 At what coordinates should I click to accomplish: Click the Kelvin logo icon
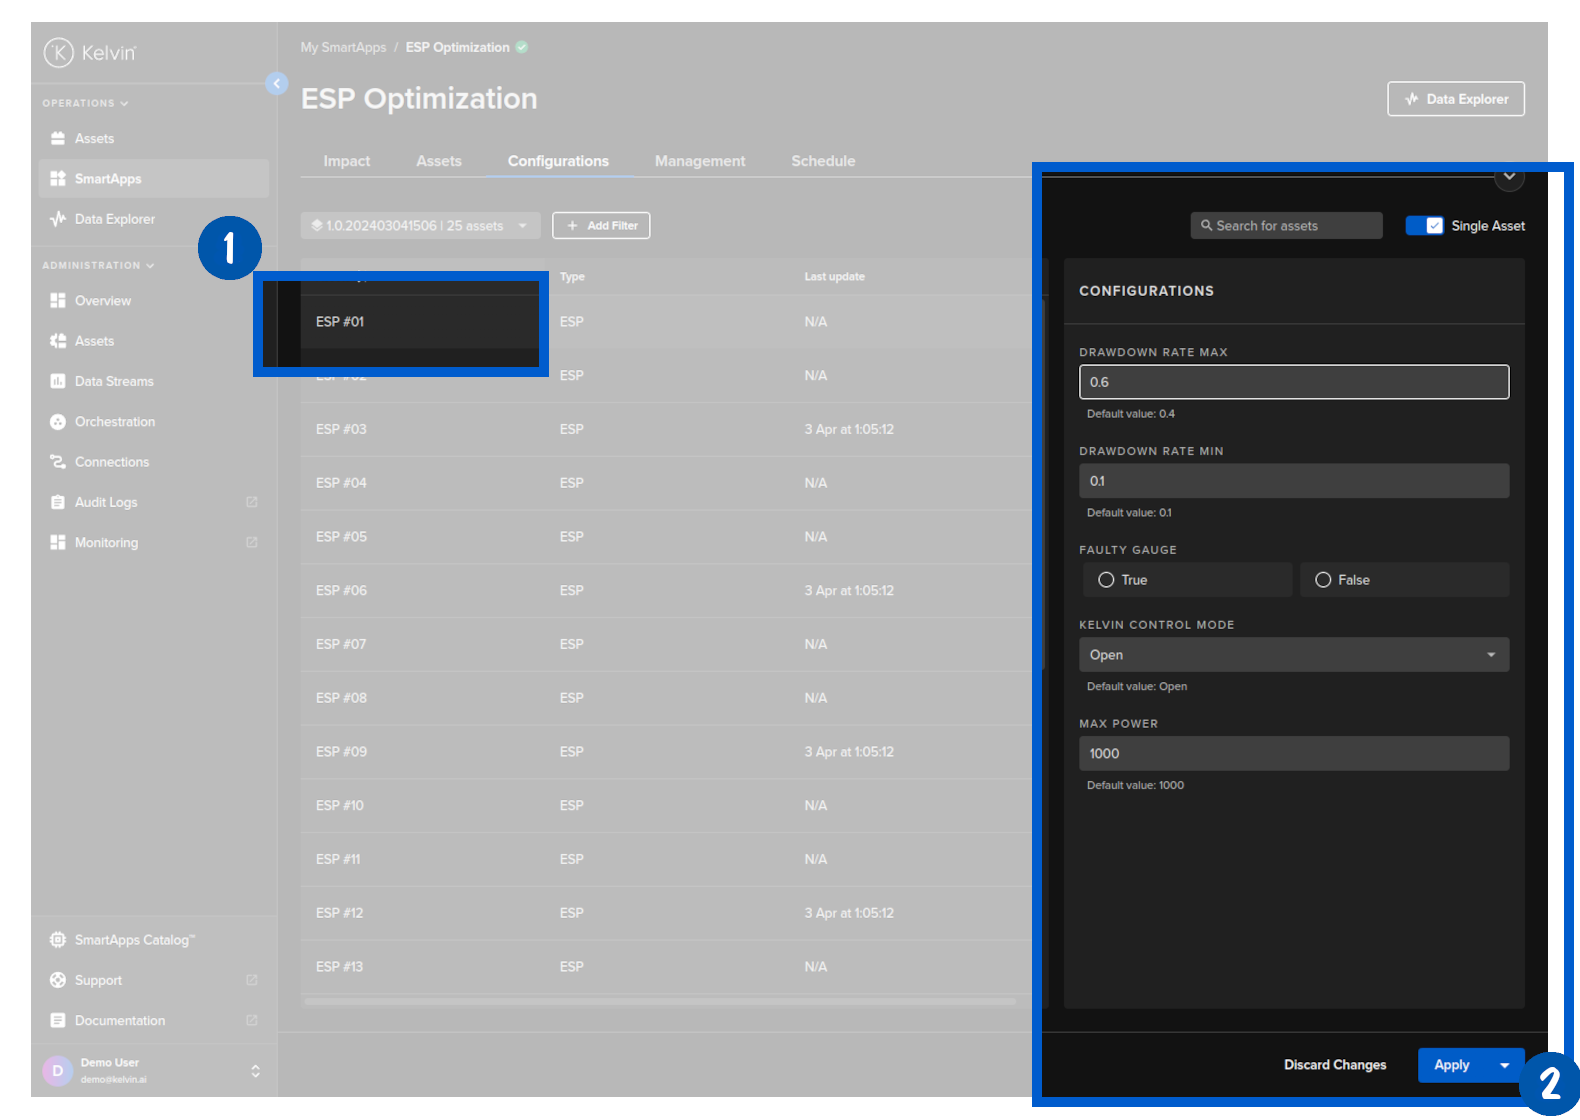[59, 52]
